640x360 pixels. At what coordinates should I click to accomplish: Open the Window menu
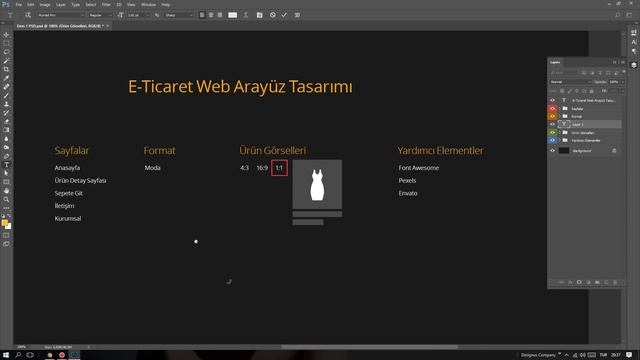coord(148,4)
